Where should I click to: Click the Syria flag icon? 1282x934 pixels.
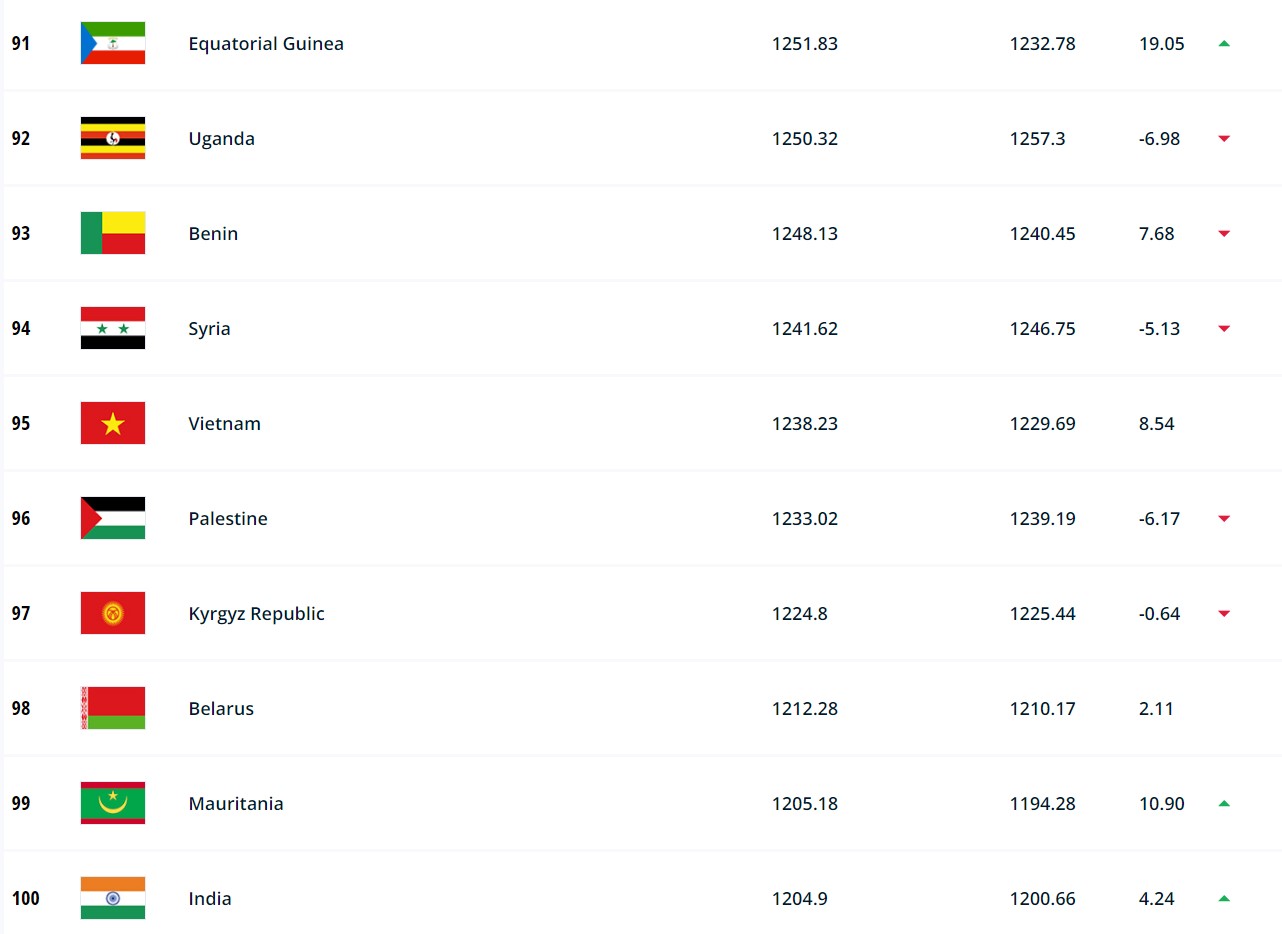pos(113,328)
